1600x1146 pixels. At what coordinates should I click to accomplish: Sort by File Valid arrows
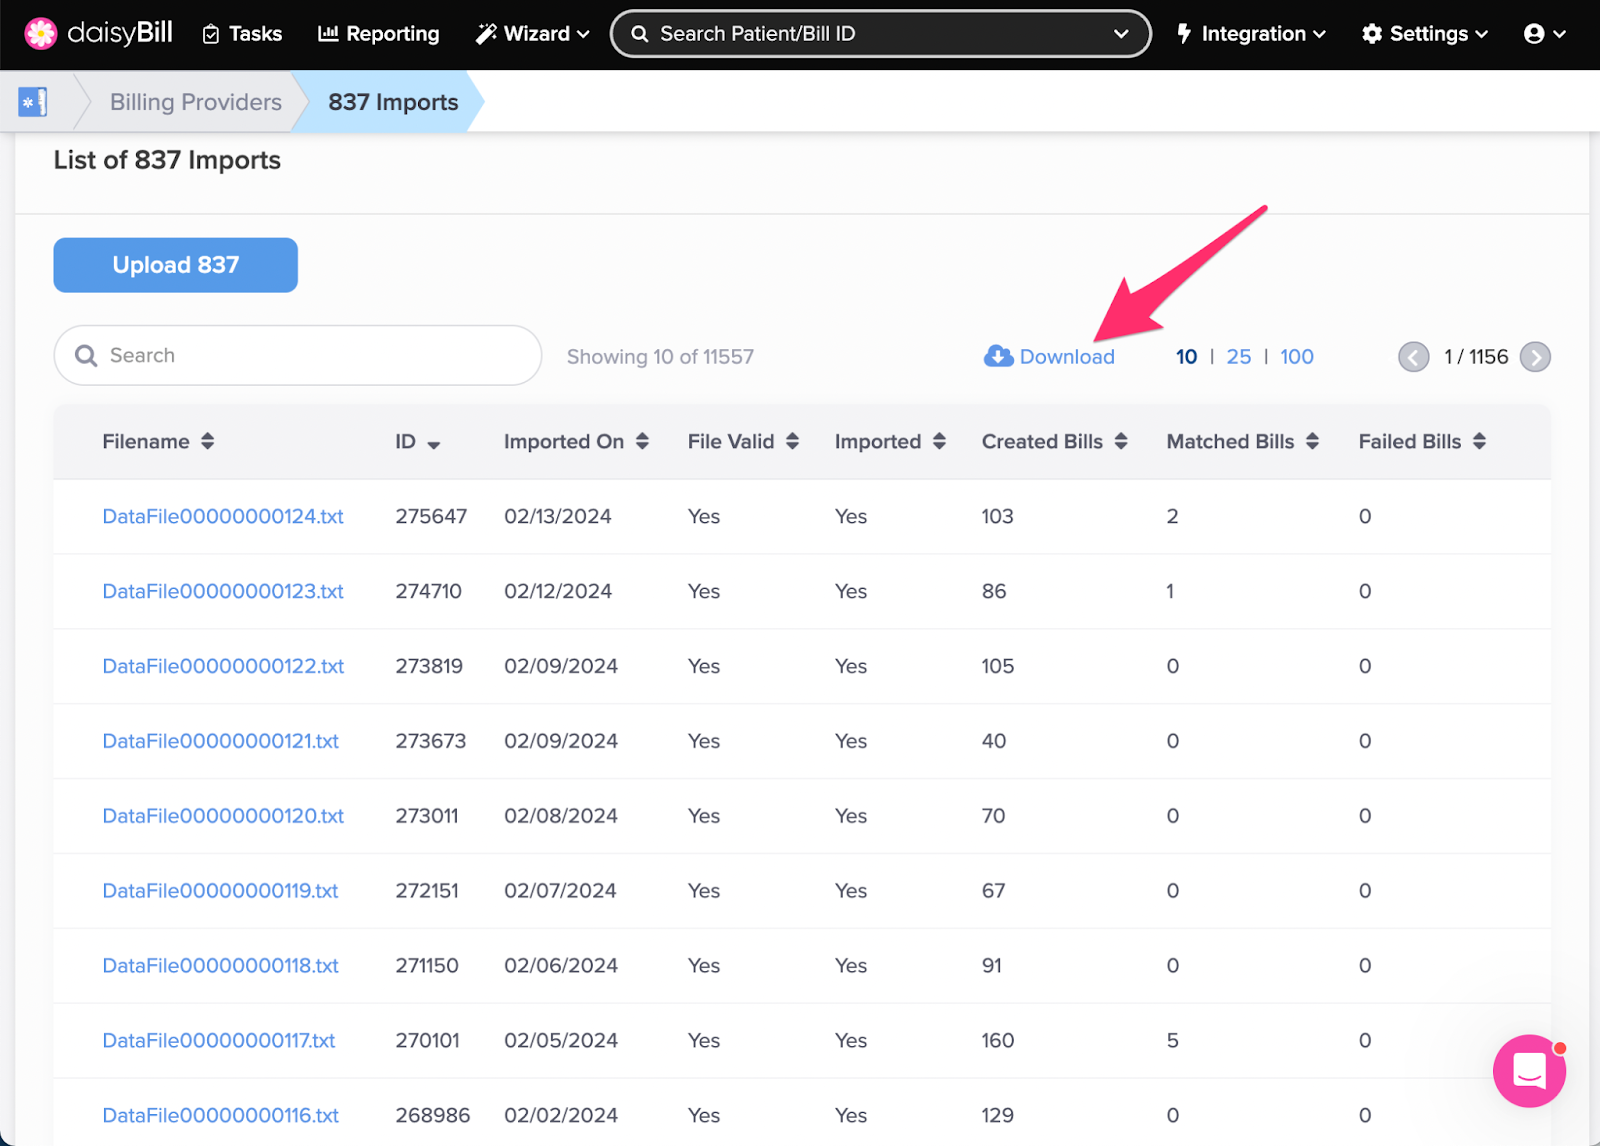(x=792, y=441)
